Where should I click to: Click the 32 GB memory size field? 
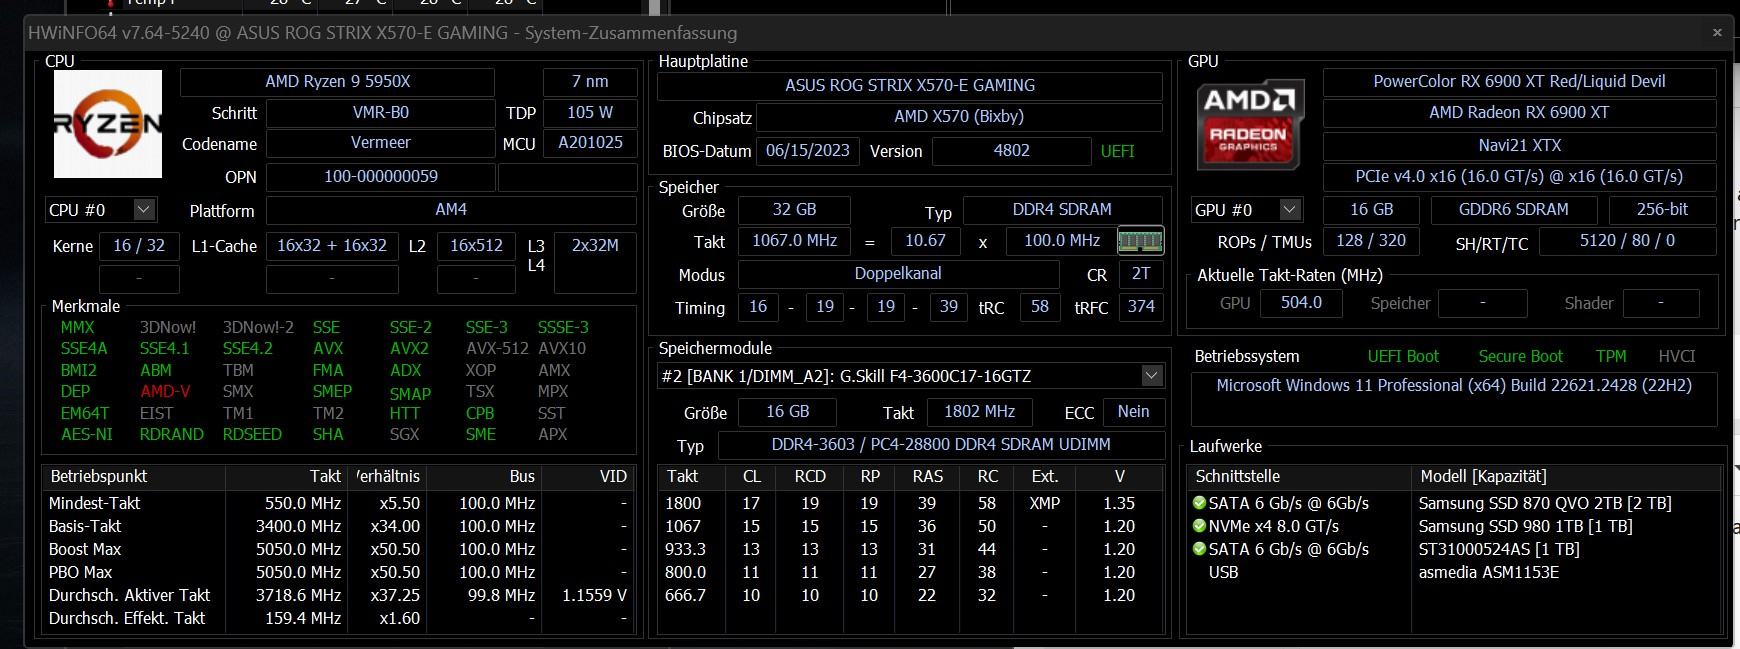[x=794, y=210]
